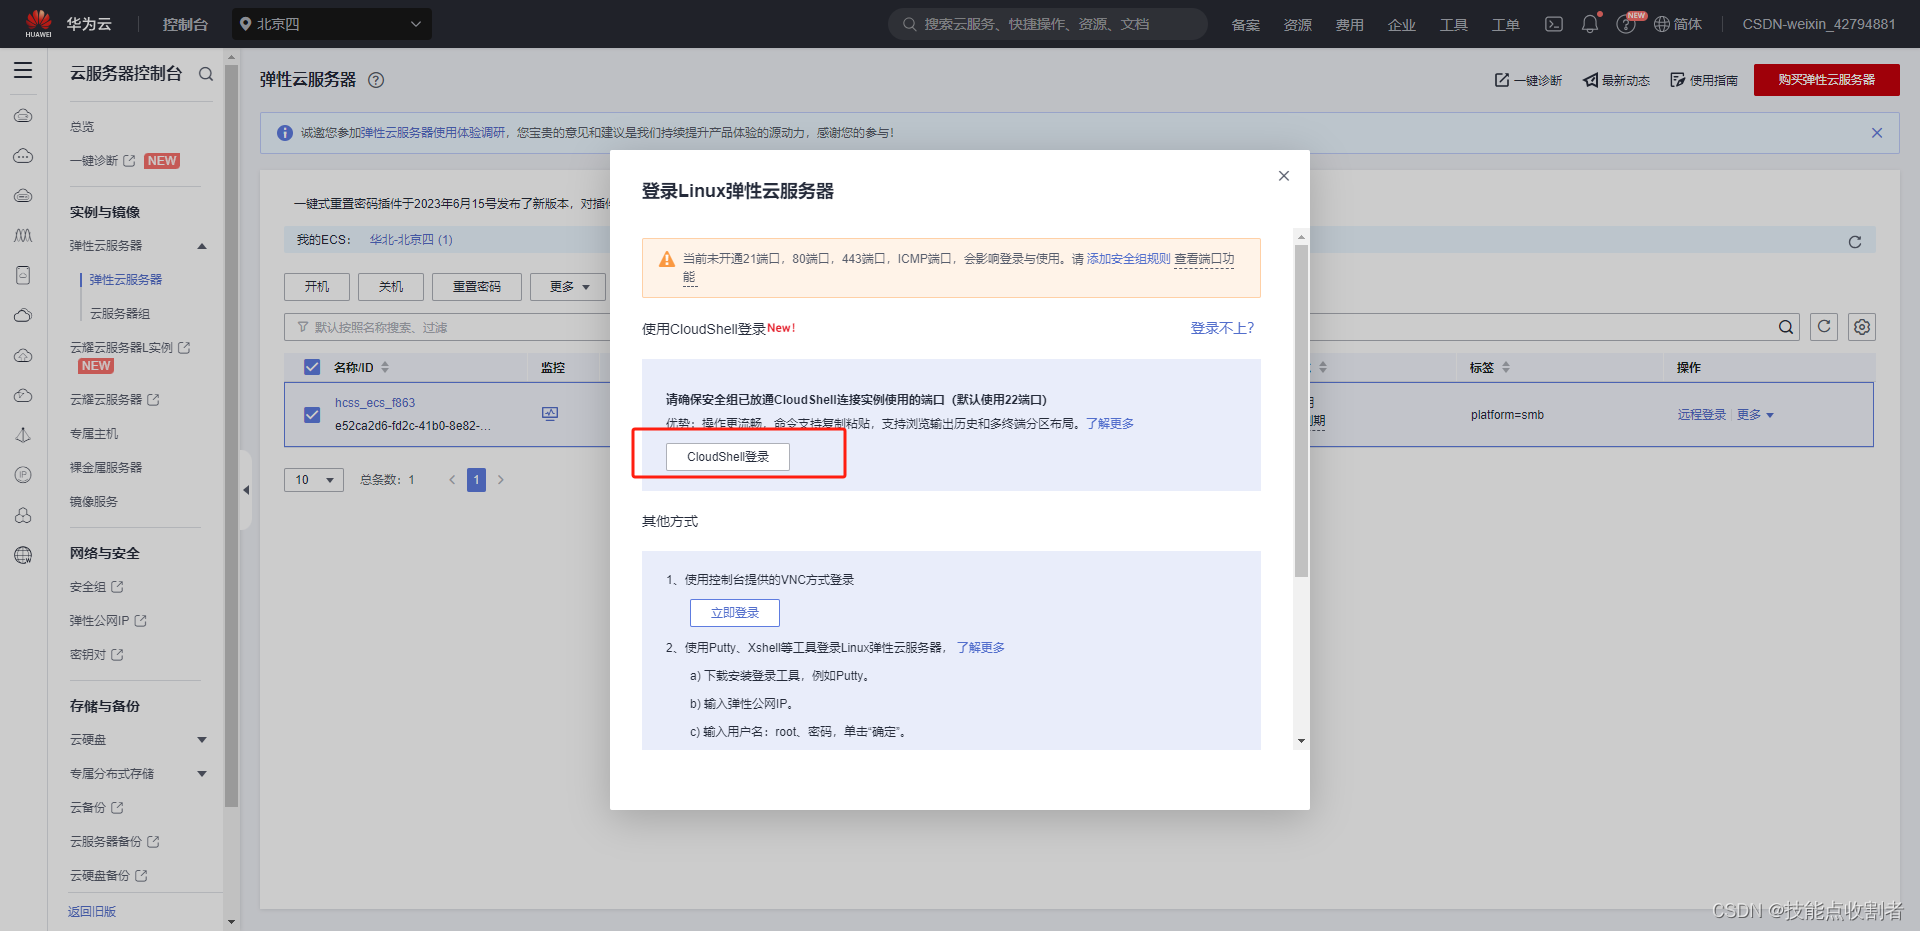Image resolution: width=1920 pixels, height=931 pixels.
Task: Open 备案 in the top navigation
Action: pyautogui.click(x=1246, y=25)
